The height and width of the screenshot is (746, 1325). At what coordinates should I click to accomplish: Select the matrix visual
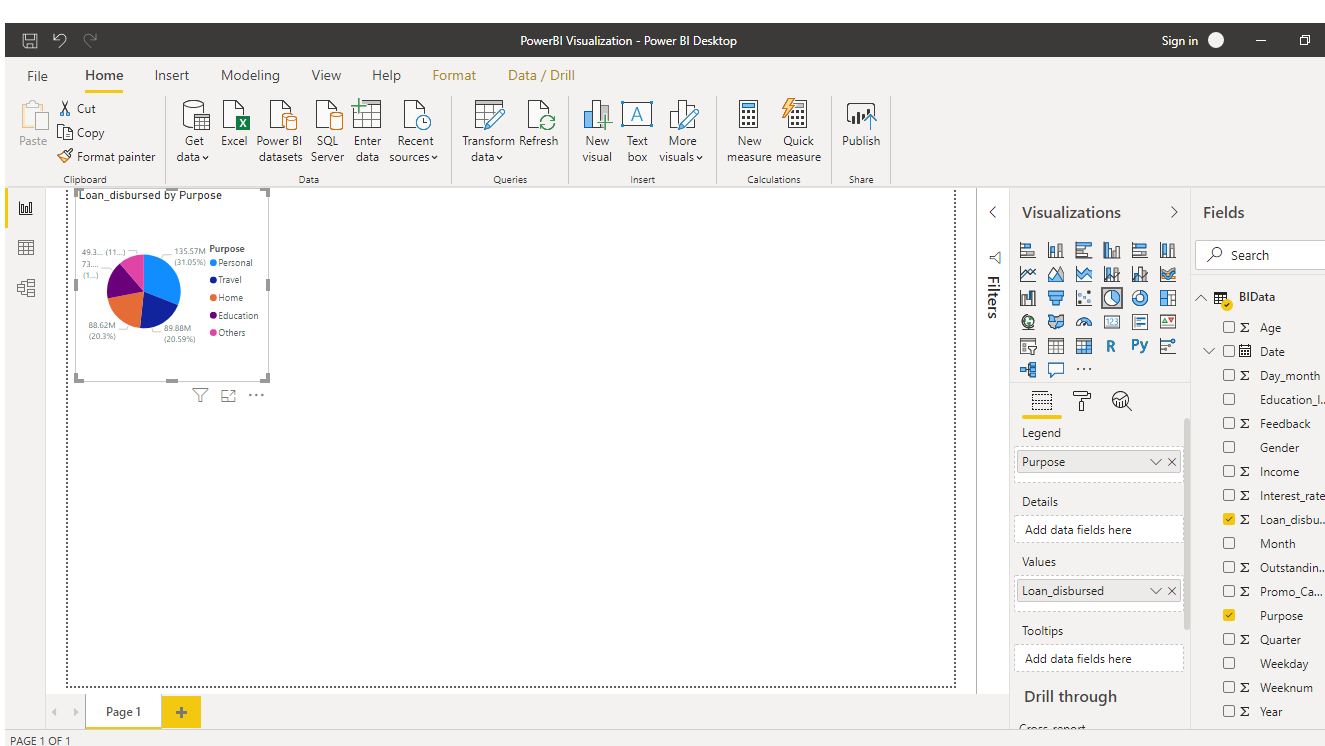click(1084, 346)
